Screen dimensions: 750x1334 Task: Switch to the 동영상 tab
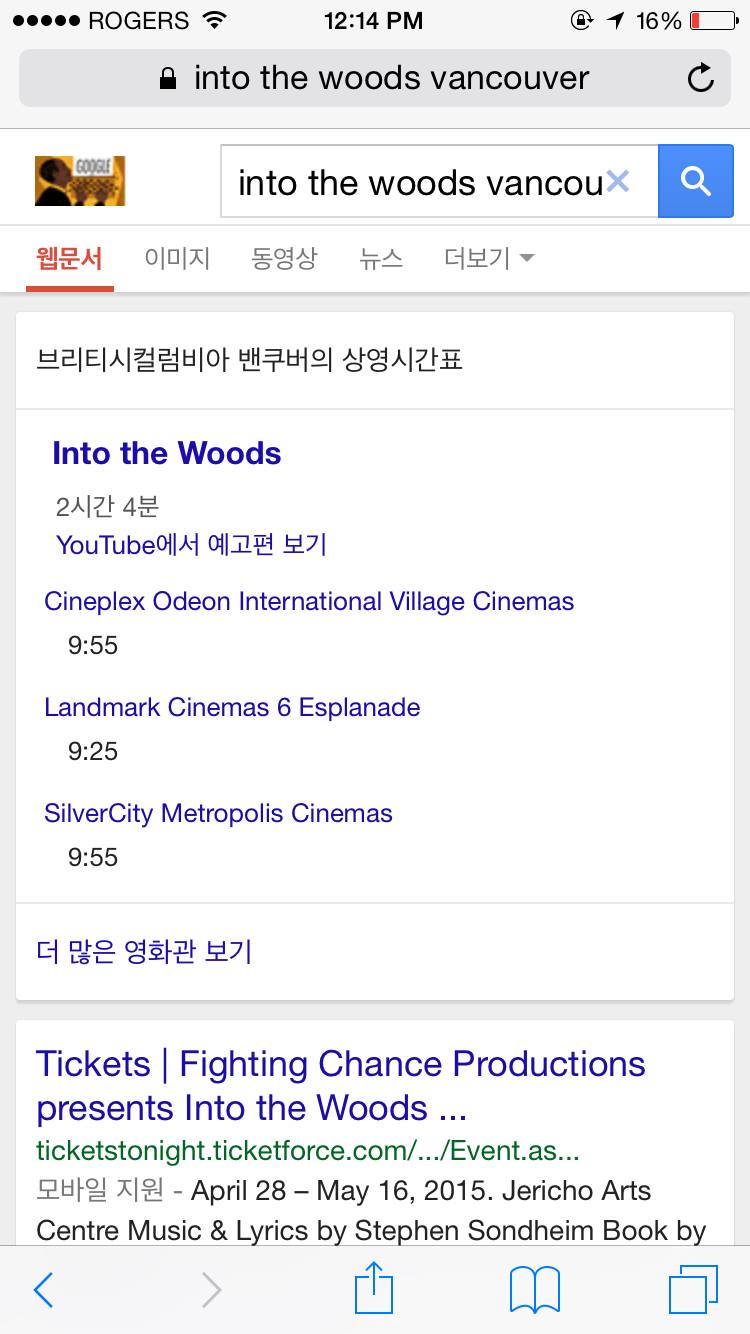point(284,259)
